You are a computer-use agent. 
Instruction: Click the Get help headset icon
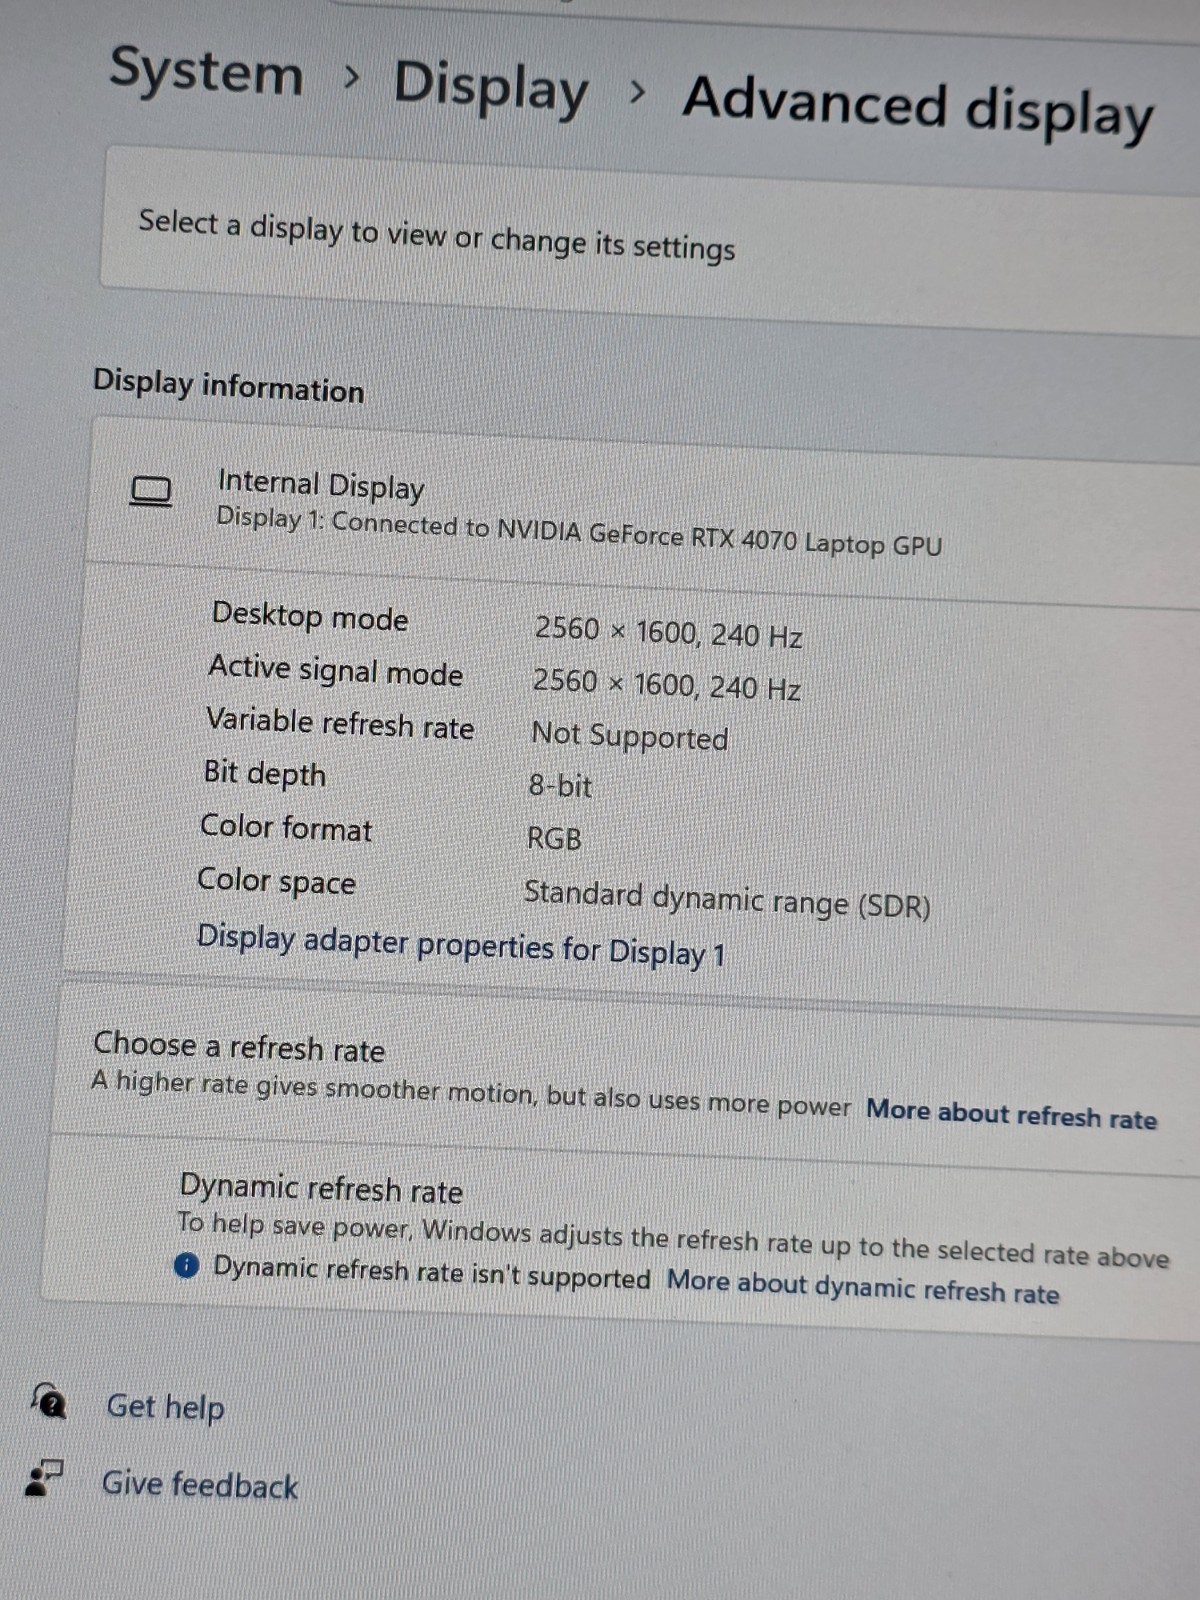[x=49, y=1401]
